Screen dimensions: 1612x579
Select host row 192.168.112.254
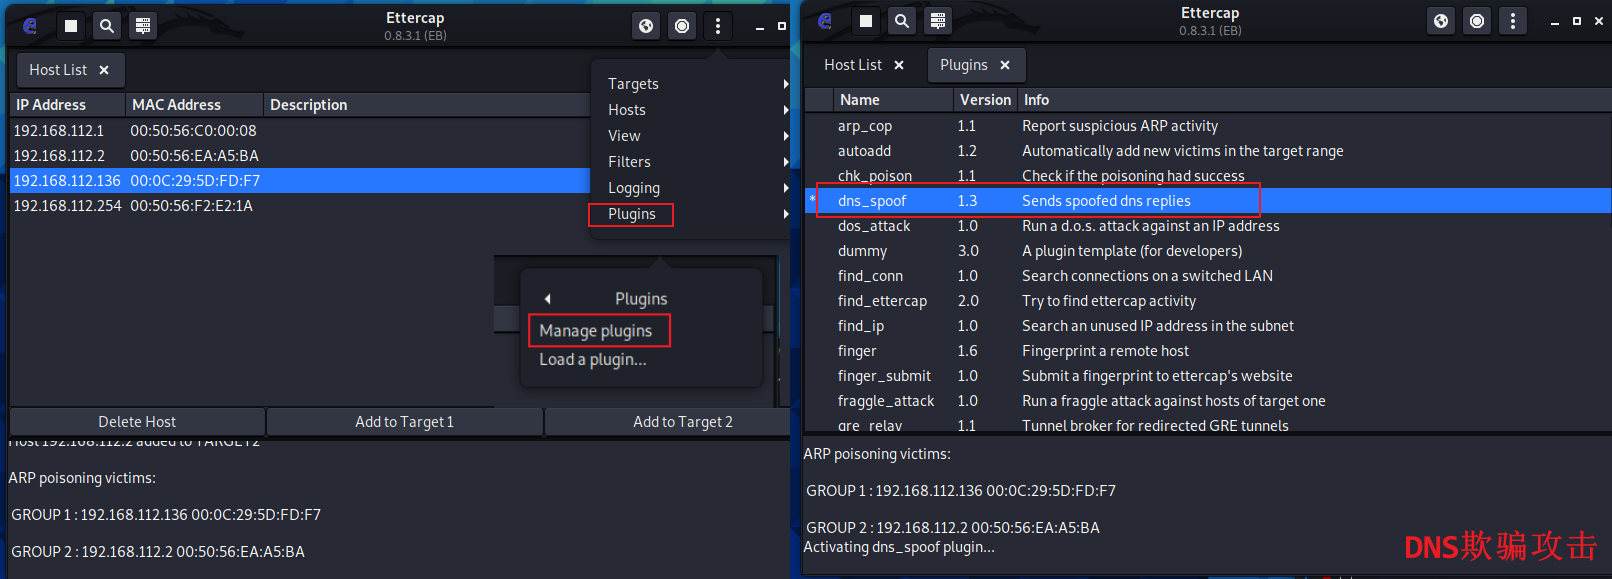[300, 206]
